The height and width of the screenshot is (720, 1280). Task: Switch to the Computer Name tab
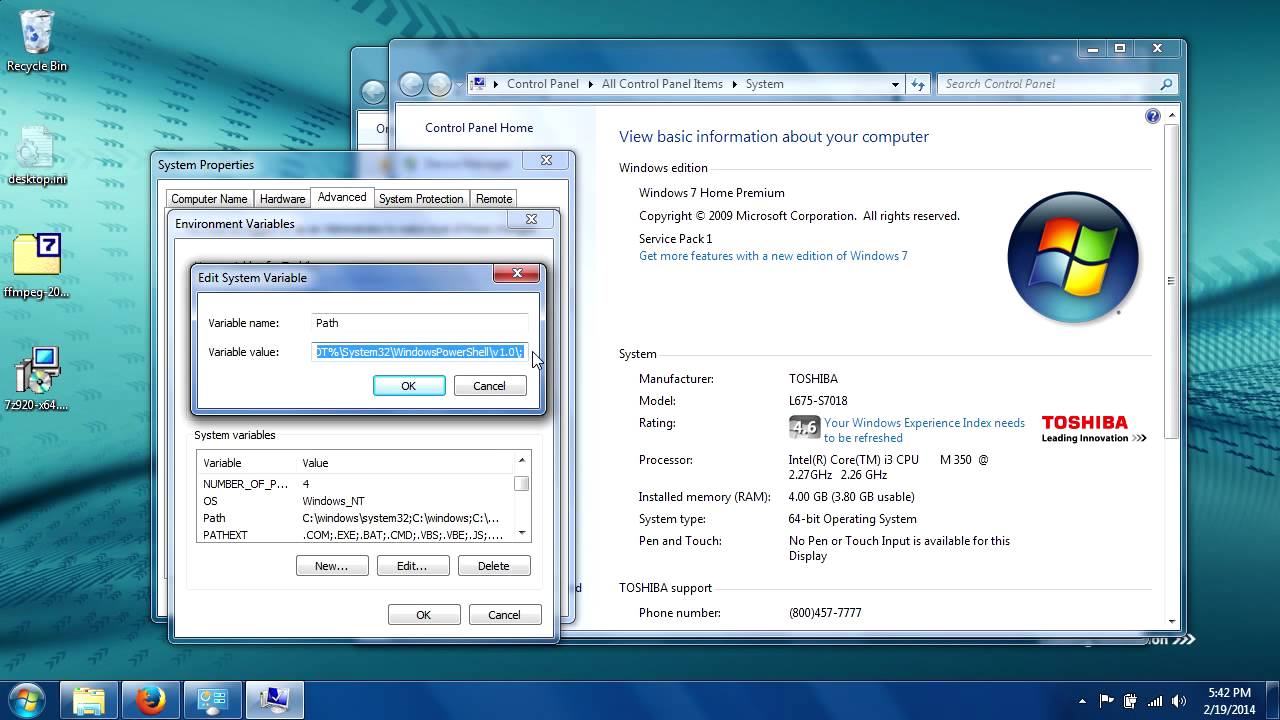point(209,199)
